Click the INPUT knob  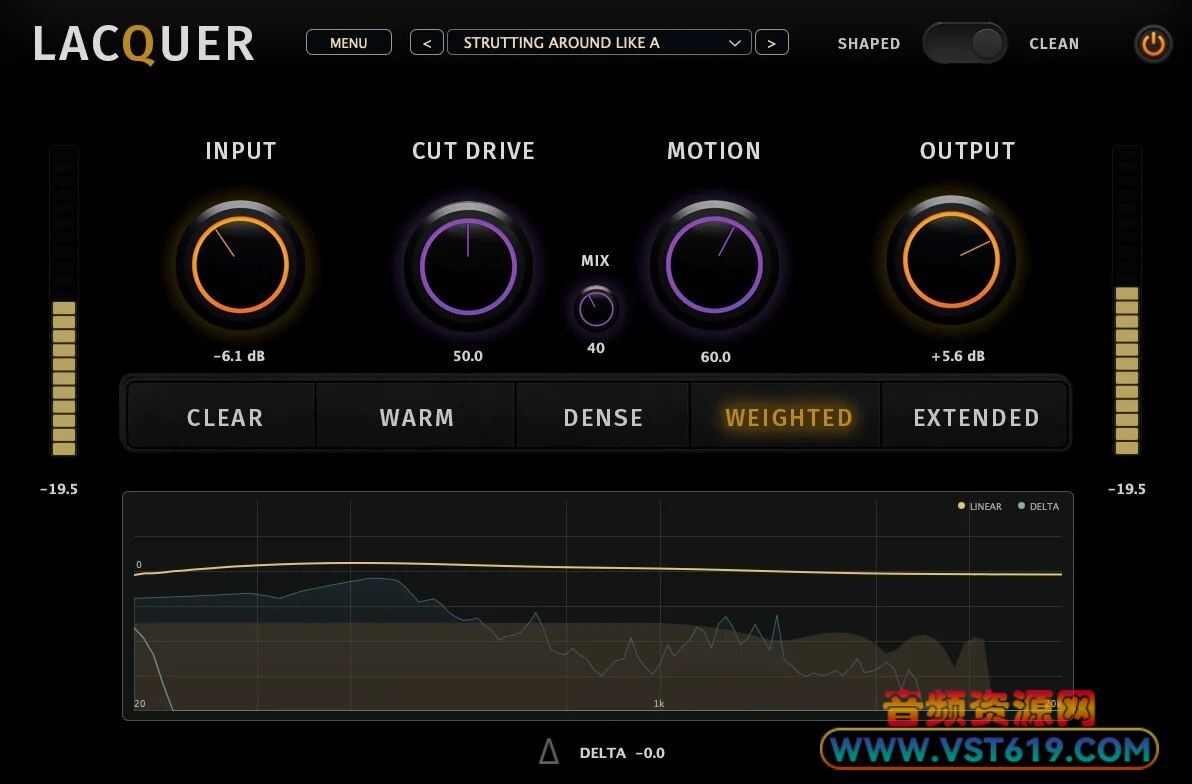[240, 265]
